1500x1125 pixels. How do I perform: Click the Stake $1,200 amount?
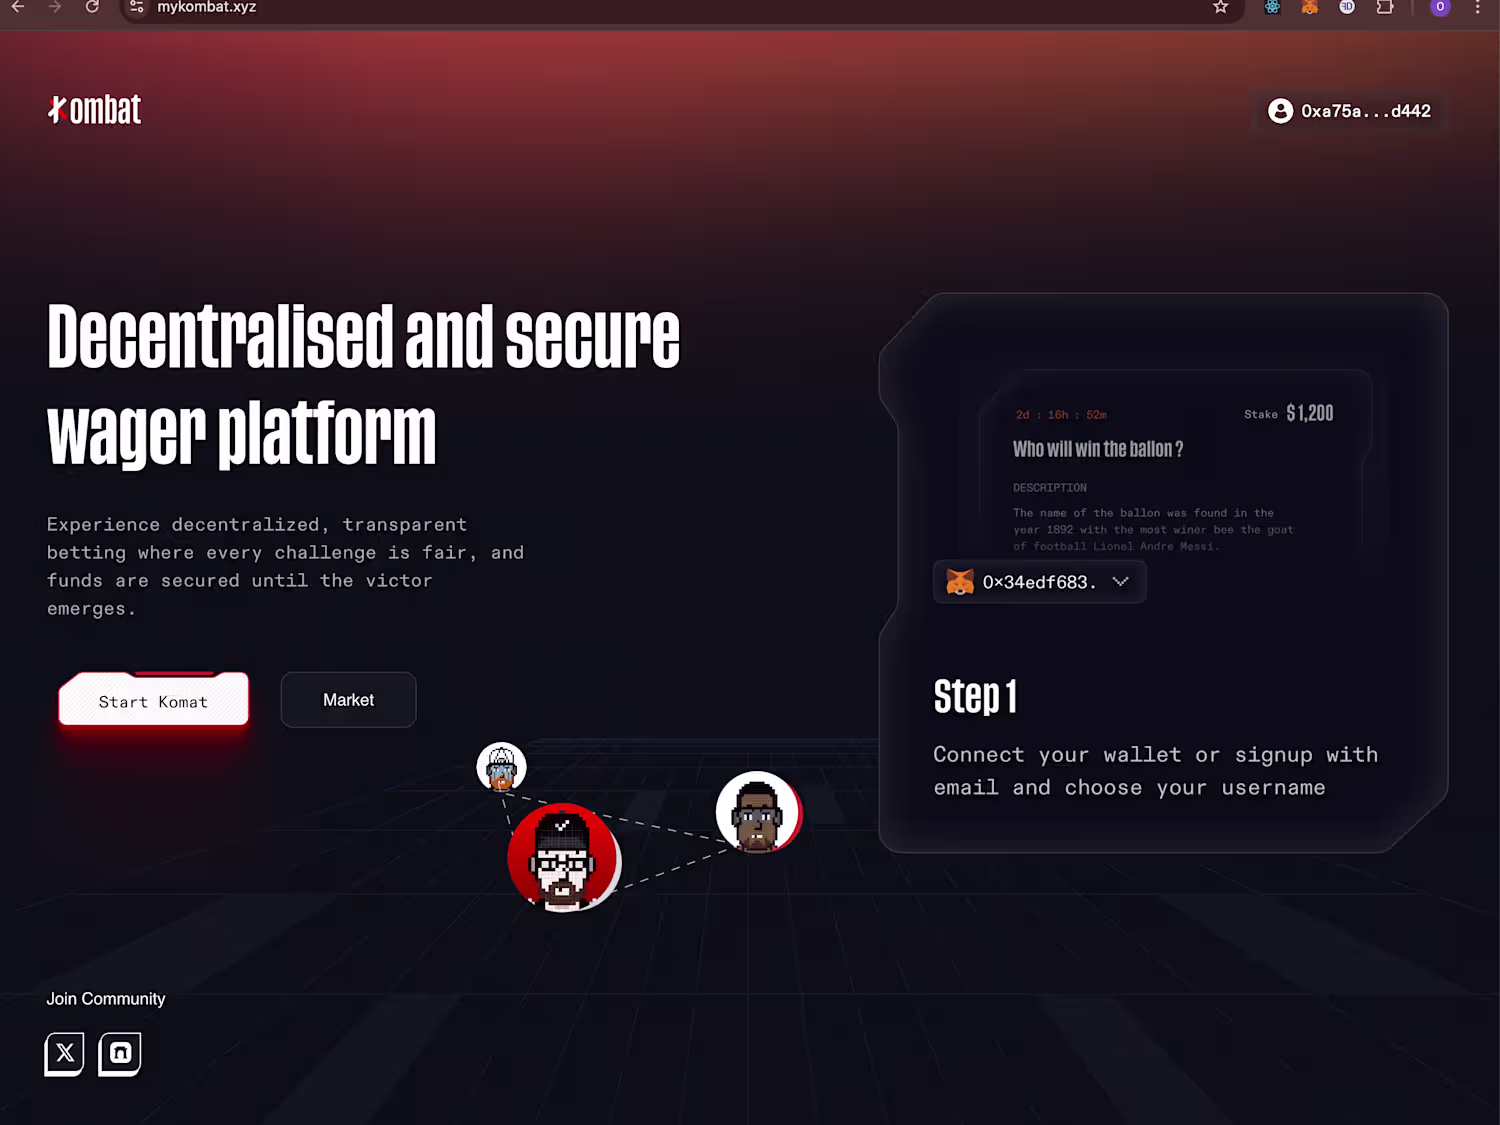[1289, 413]
